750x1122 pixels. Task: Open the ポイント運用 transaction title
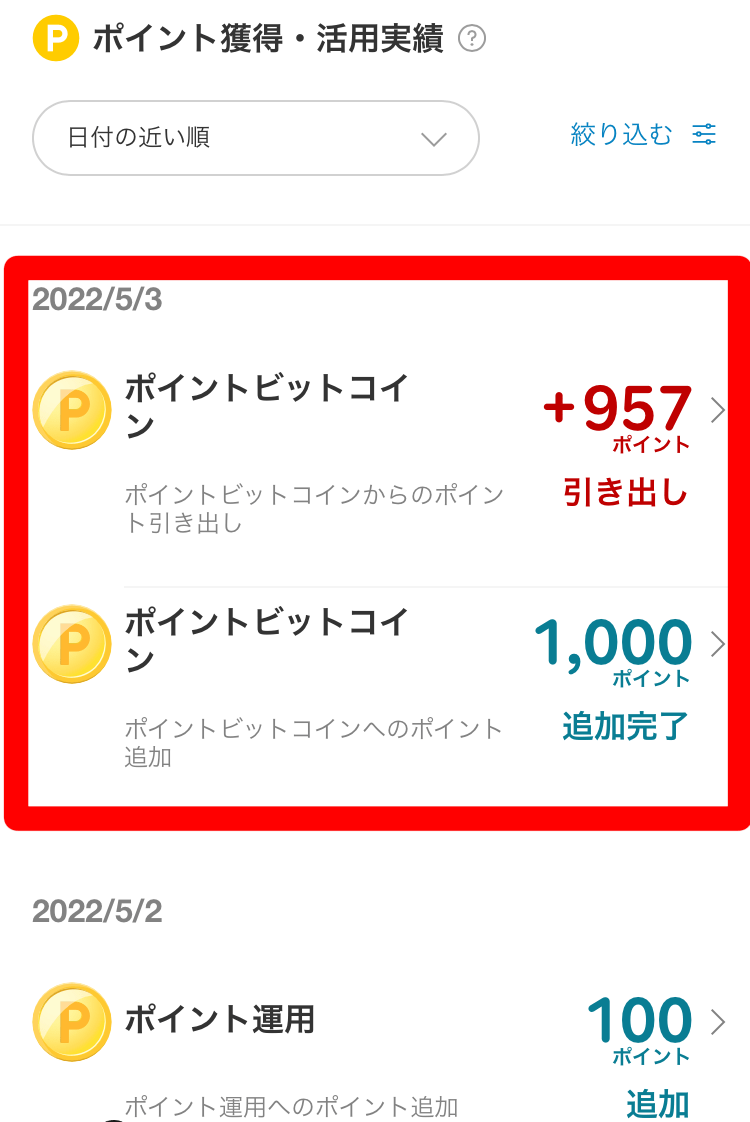coord(220,1020)
